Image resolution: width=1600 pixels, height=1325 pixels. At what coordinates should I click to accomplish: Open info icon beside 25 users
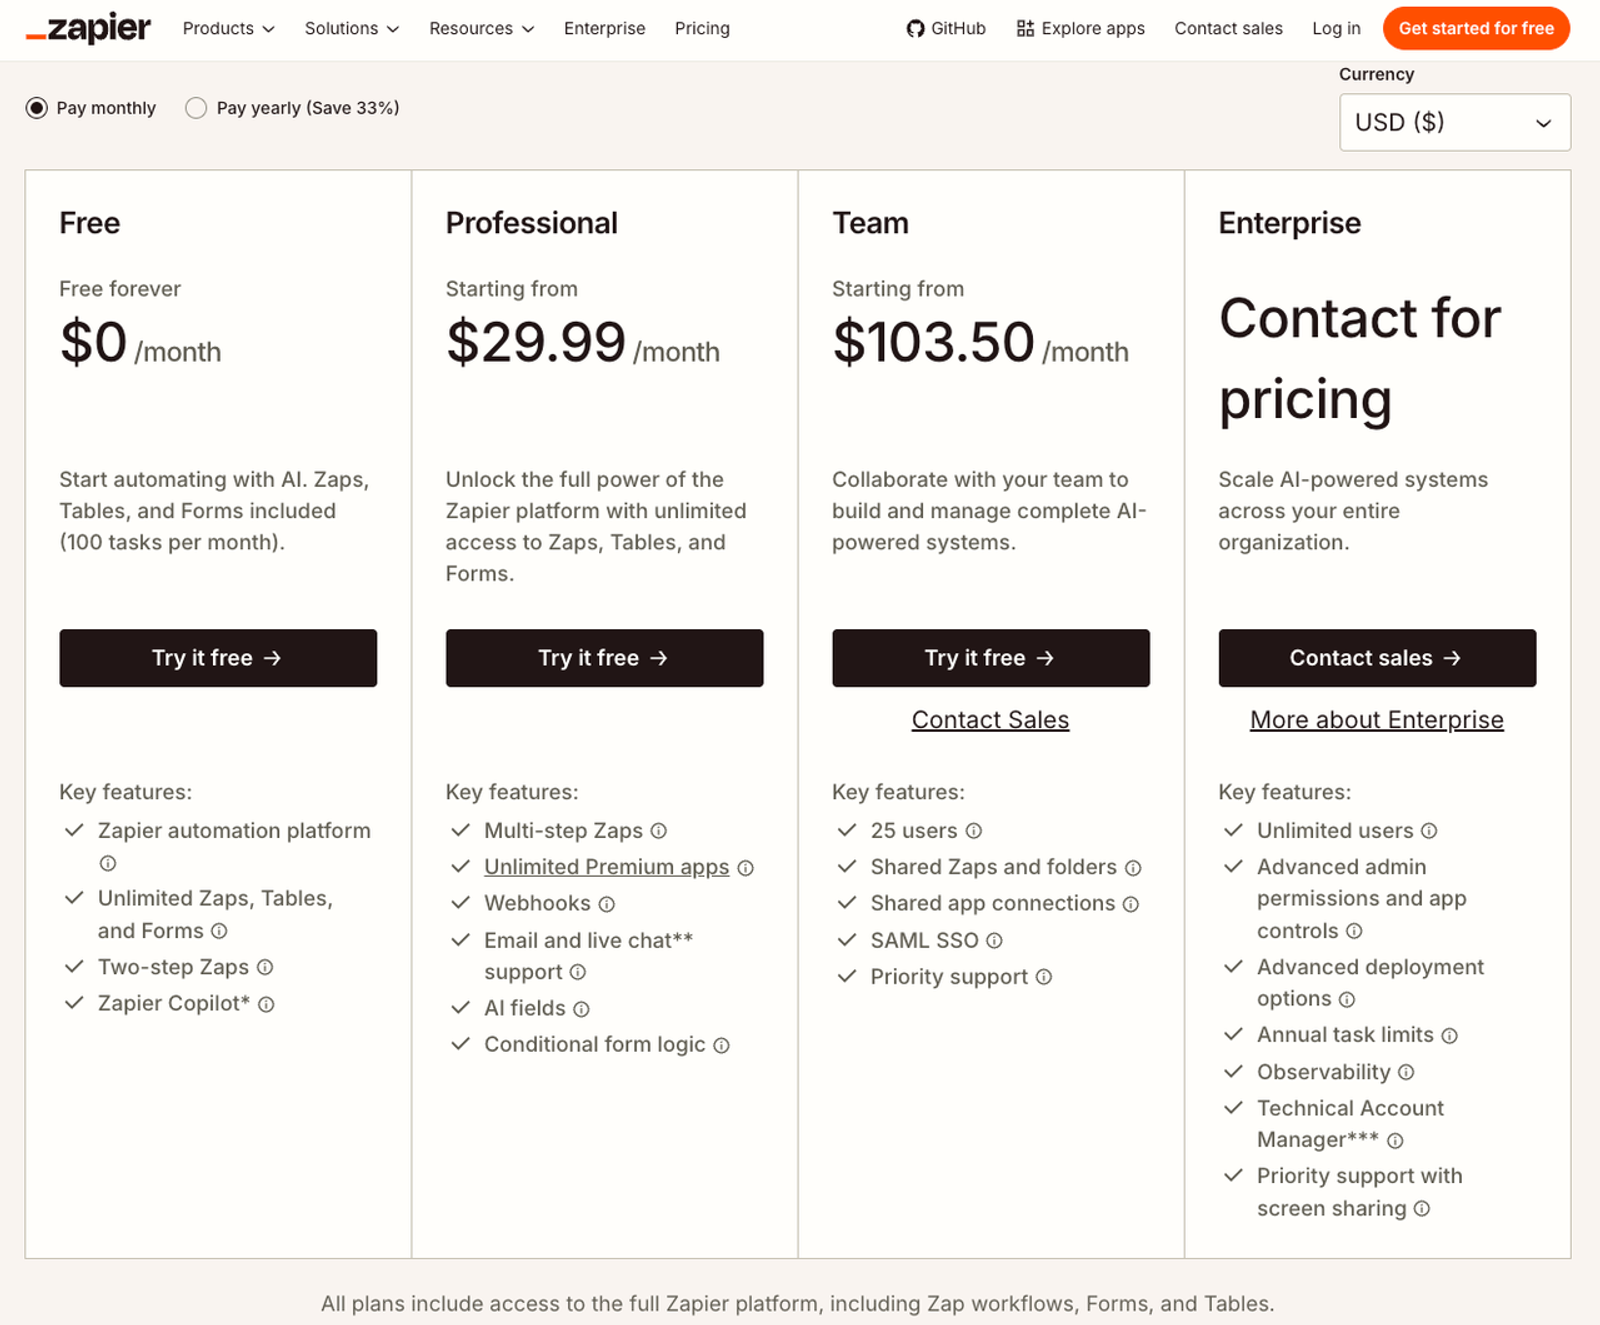tap(974, 831)
